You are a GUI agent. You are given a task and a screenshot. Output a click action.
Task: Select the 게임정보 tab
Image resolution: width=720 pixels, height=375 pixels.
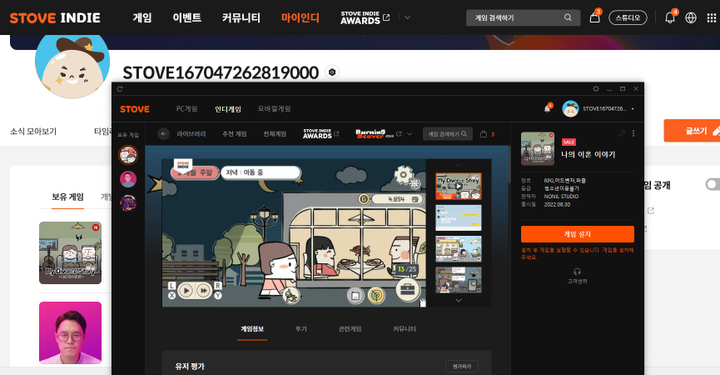pos(252,329)
